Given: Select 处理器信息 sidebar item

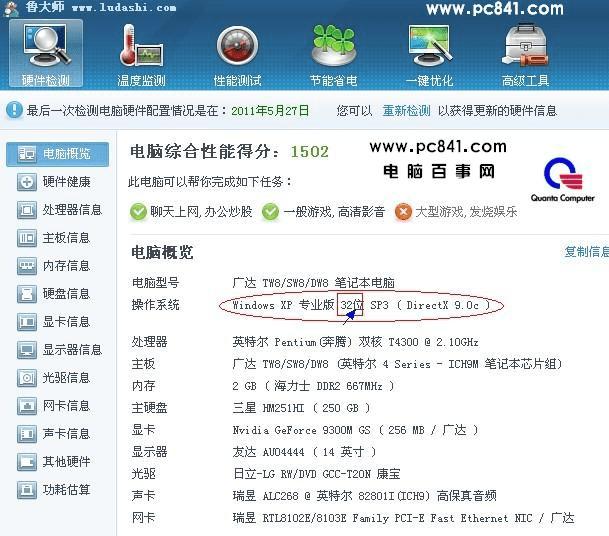Looking at the screenshot, I should [59, 210].
